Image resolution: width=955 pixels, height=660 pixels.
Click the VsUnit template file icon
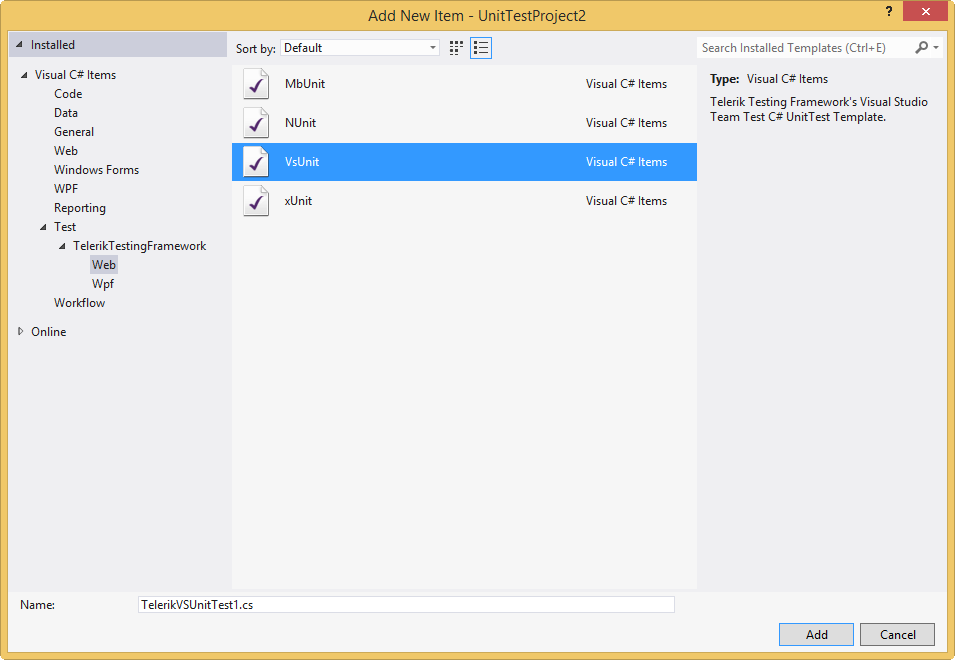pos(256,162)
